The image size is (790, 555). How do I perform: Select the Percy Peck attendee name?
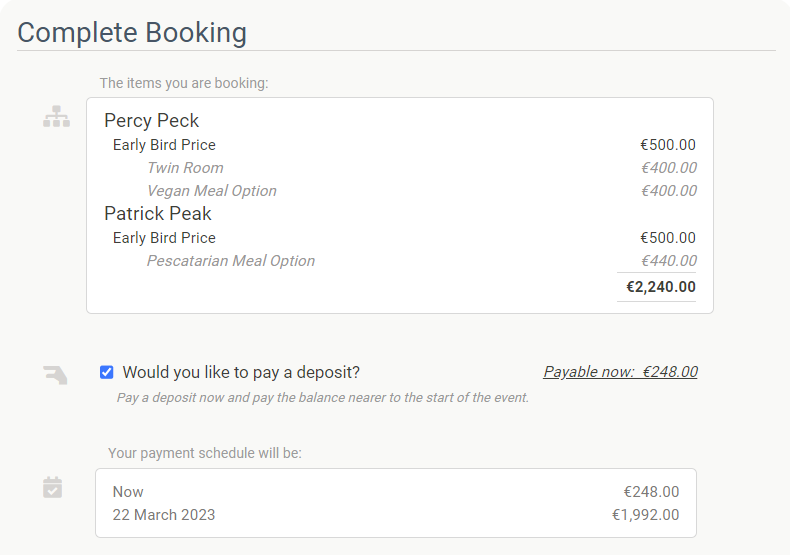(x=152, y=120)
